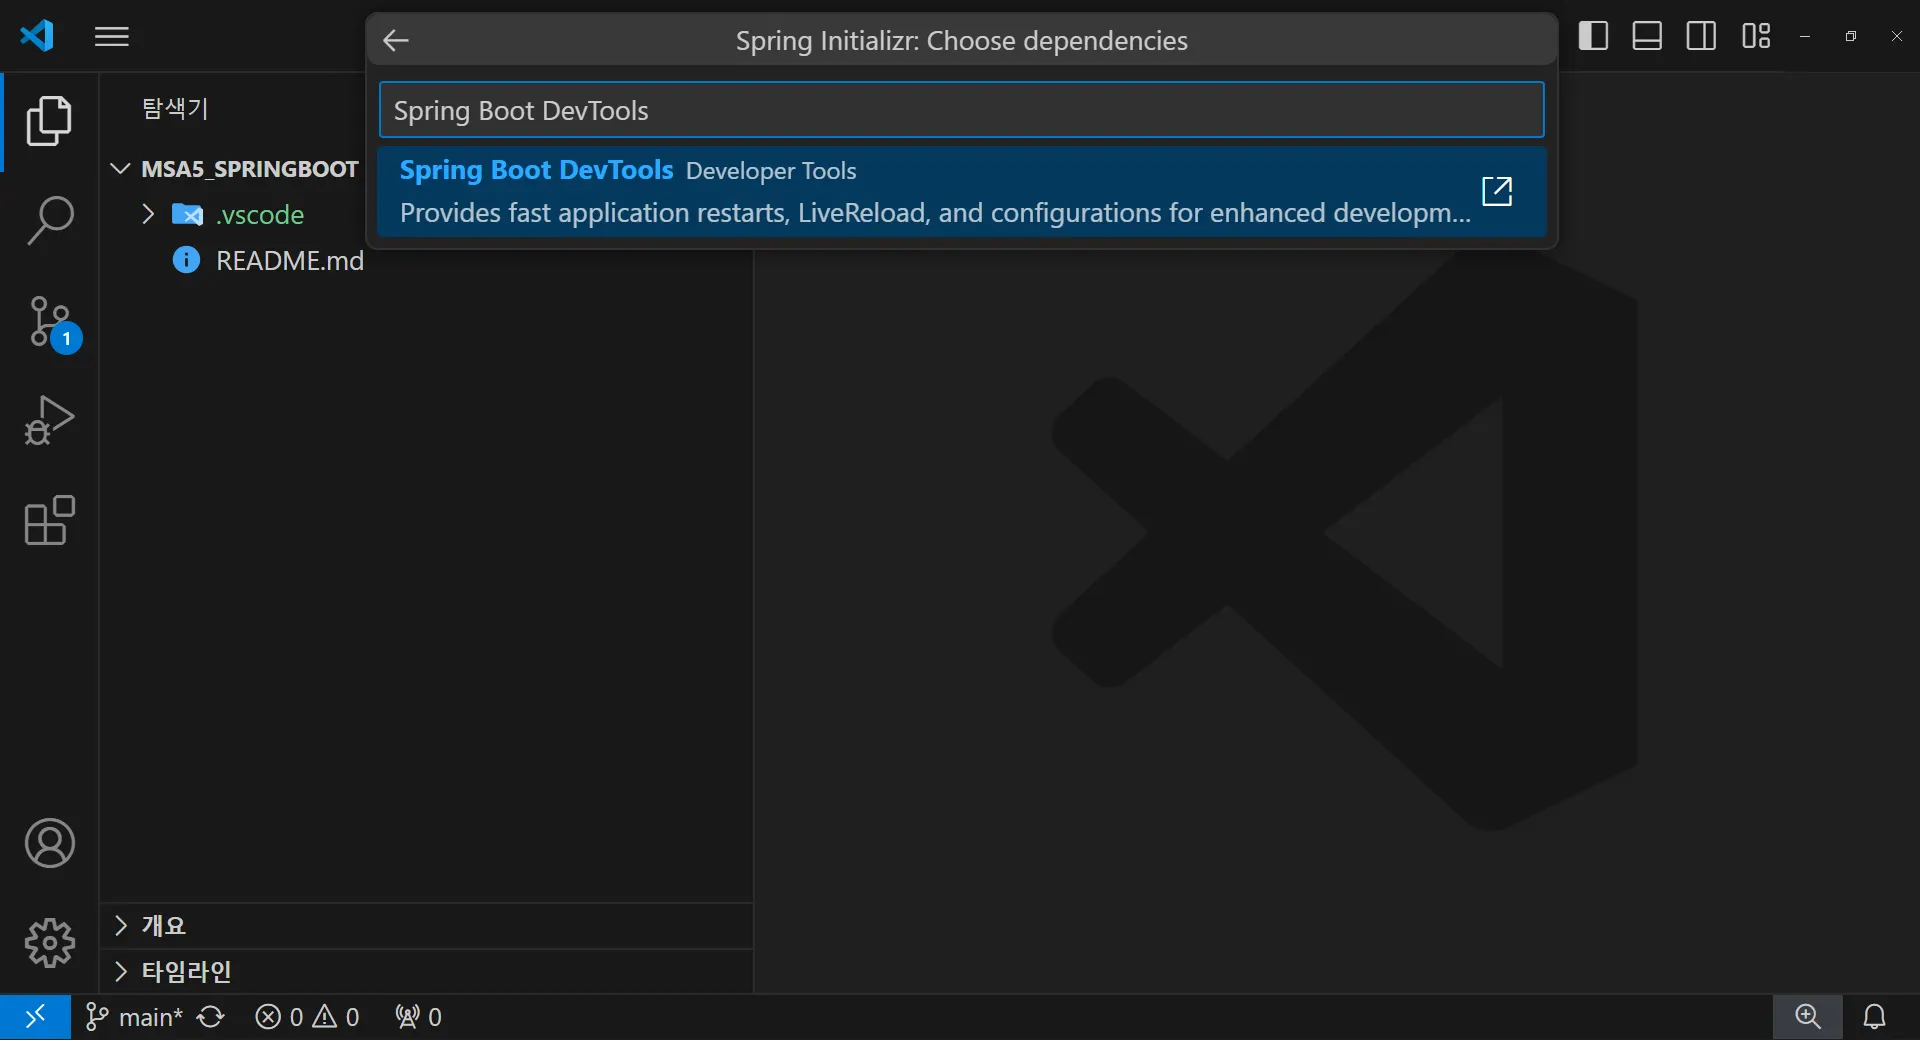Open forwarded ports indicator showing 0
The image size is (1920, 1040).
pyautogui.click(x=418, y=1017)
